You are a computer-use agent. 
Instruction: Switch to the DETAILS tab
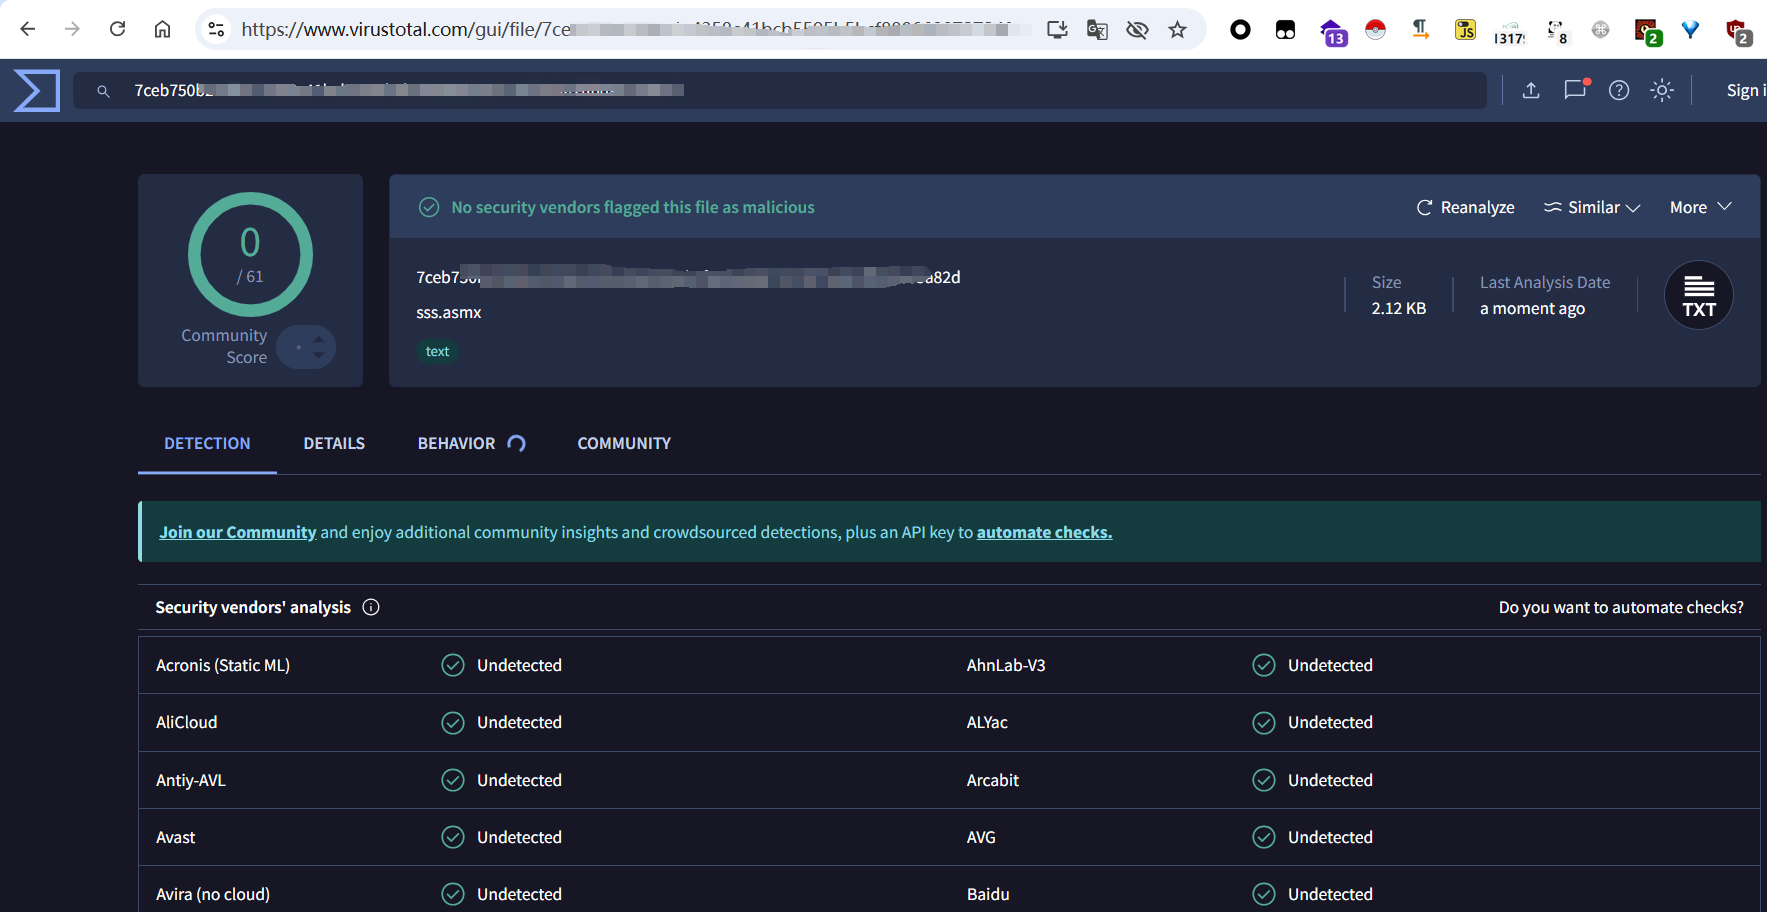click(334, 443)
